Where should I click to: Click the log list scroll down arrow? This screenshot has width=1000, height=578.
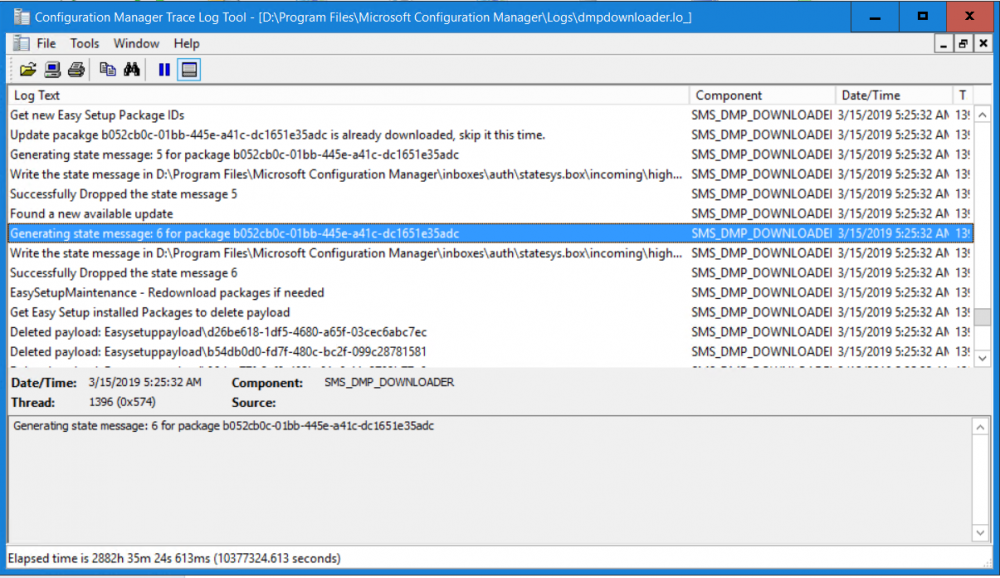click(982, 358)
